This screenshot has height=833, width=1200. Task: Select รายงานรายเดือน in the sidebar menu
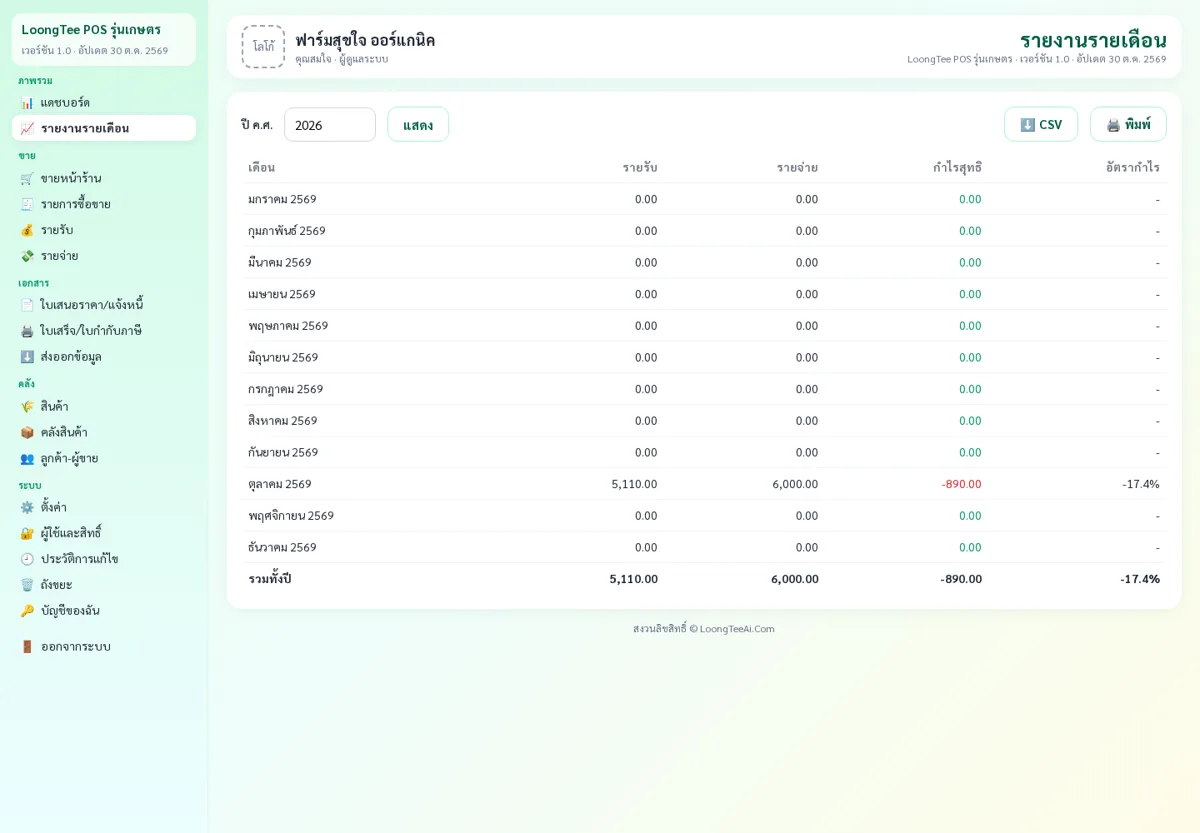104,128
